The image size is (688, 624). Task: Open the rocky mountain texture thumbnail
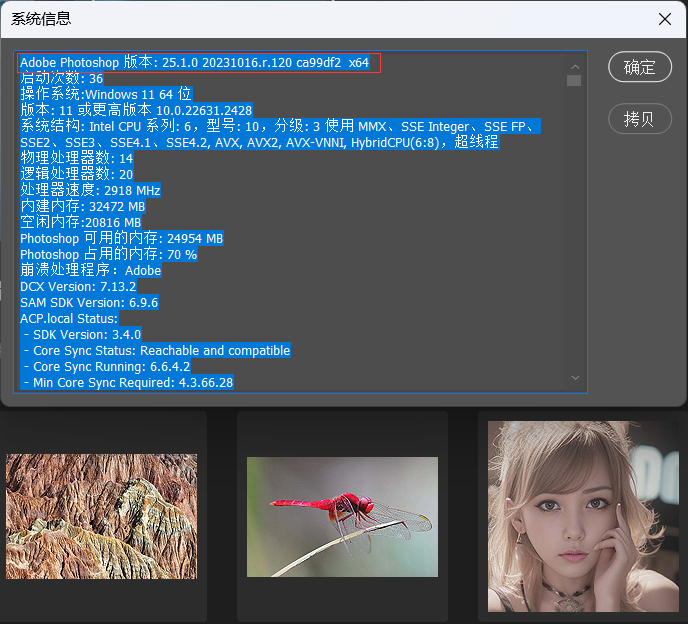coord(101,516)
